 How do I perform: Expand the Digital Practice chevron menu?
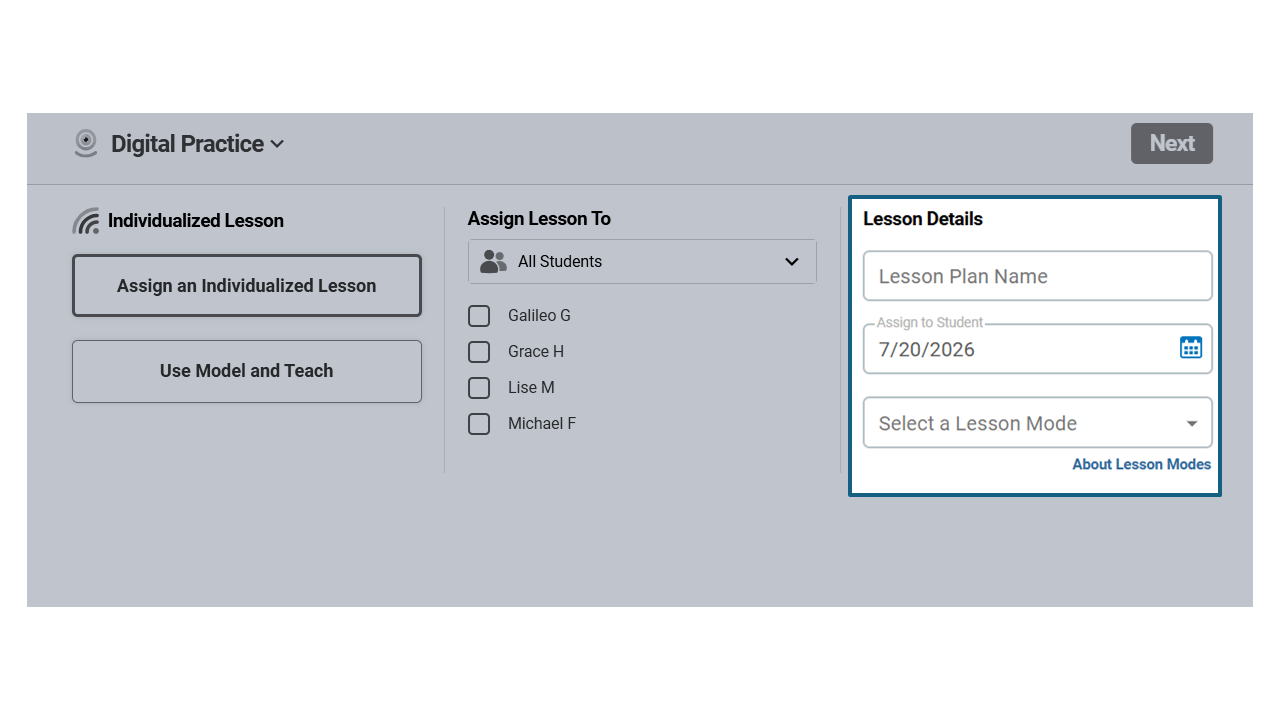click(x=277, y=144)
